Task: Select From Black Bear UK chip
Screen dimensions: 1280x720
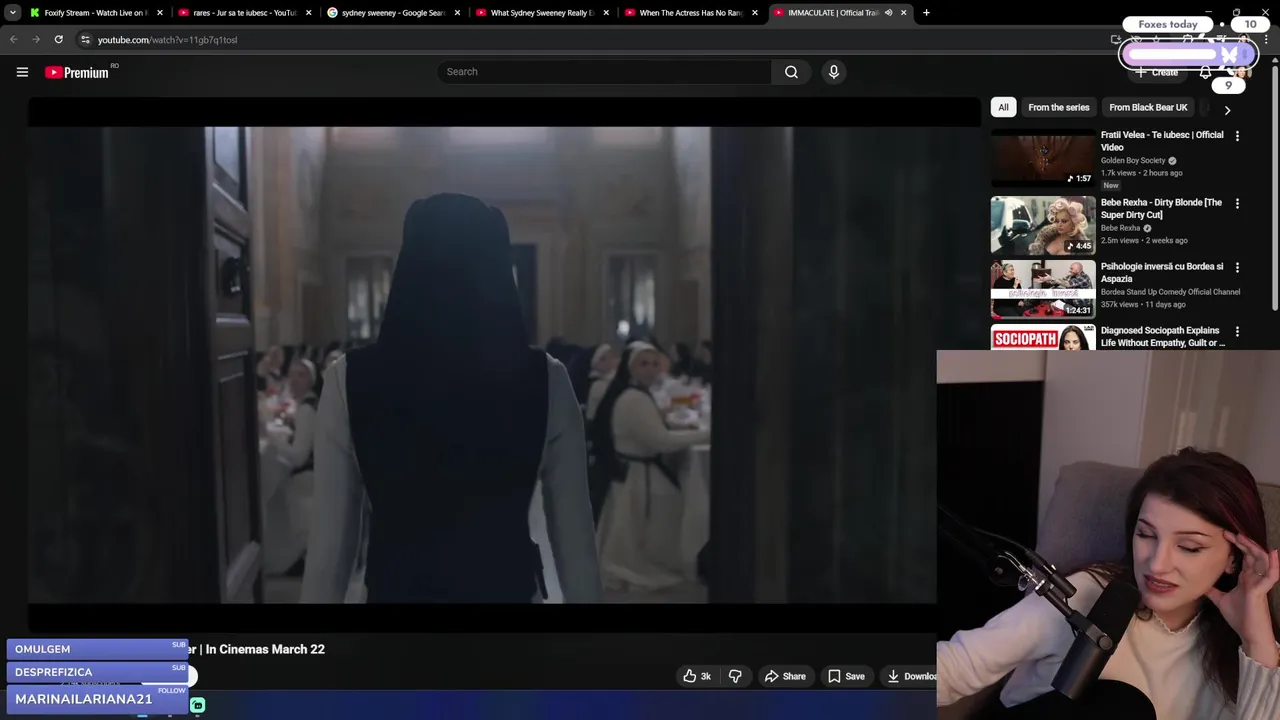Action: [x=1148, y=107]
